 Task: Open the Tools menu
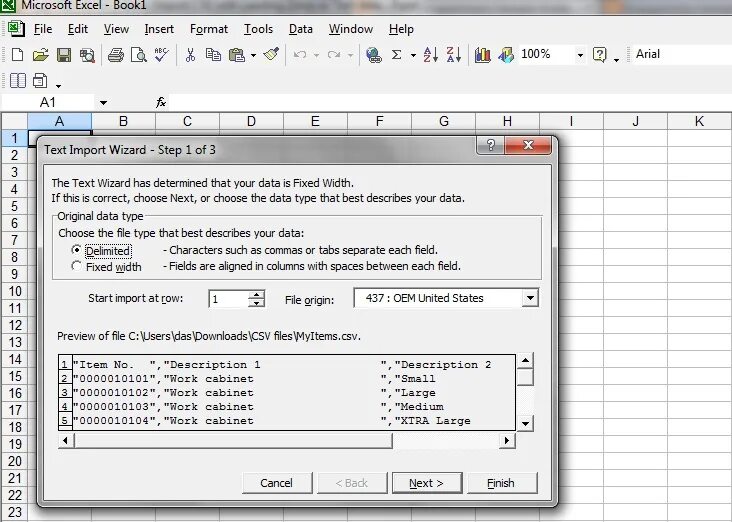(x=258, y=29)
